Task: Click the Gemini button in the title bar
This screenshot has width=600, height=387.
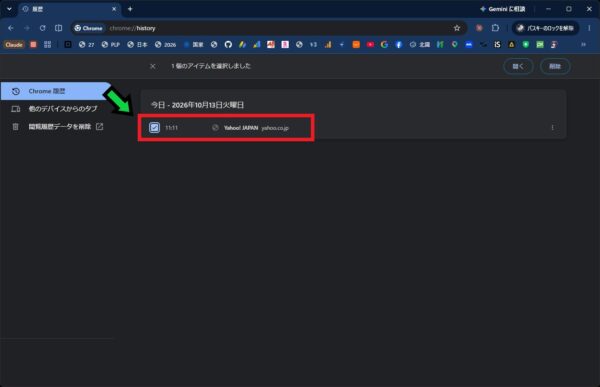Action: click(x=503, y=9)
